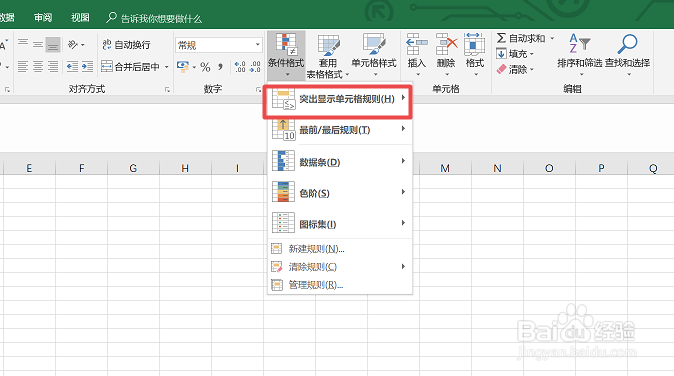Expand 填充 dropdown arrow
Image resolution: width=674 pixels, height=376 pixels.
pyautogui.click(x=532, y=54)
